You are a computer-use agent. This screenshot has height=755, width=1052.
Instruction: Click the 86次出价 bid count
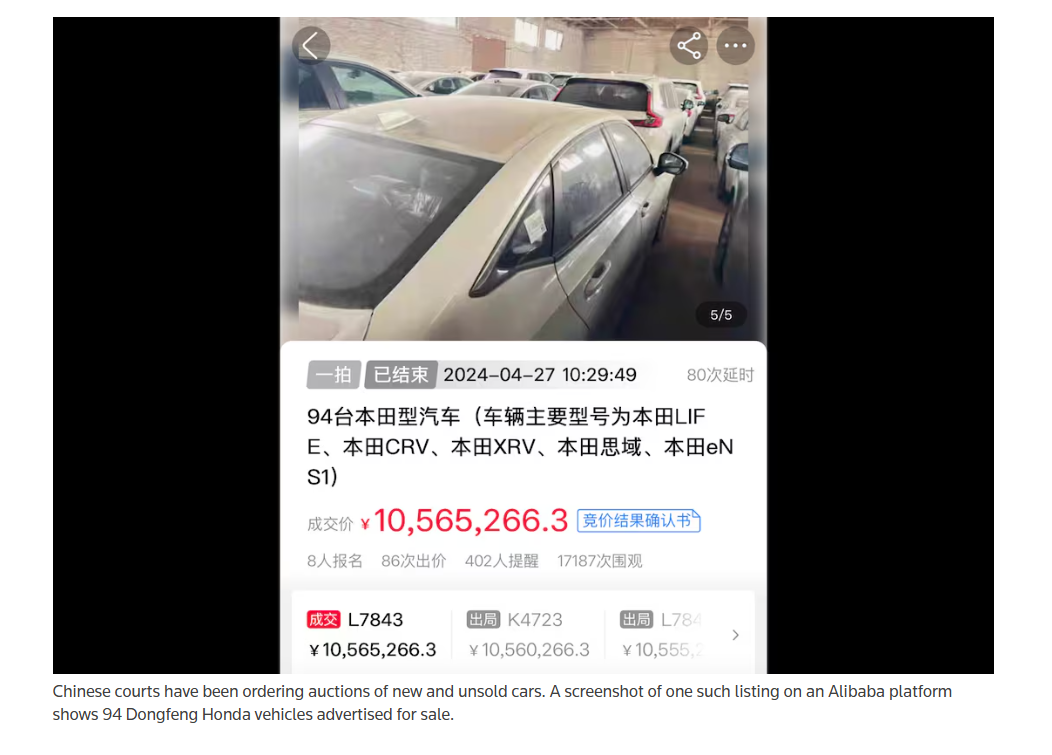(x=413, y=561)
